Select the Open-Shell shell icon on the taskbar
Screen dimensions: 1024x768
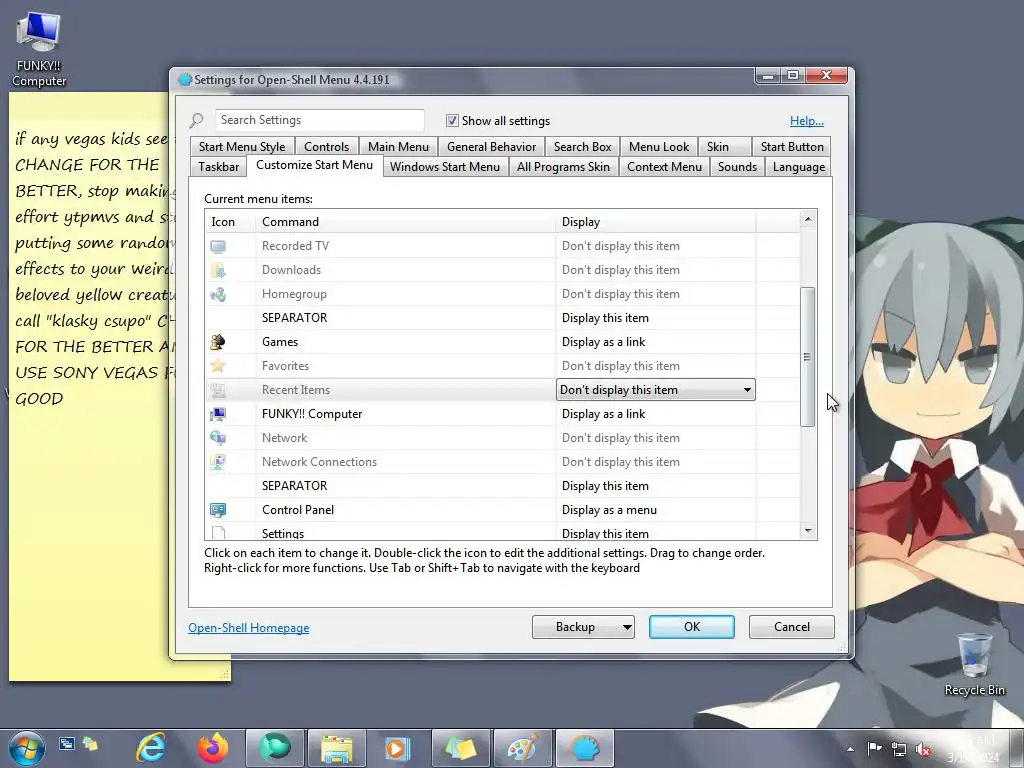585,748
